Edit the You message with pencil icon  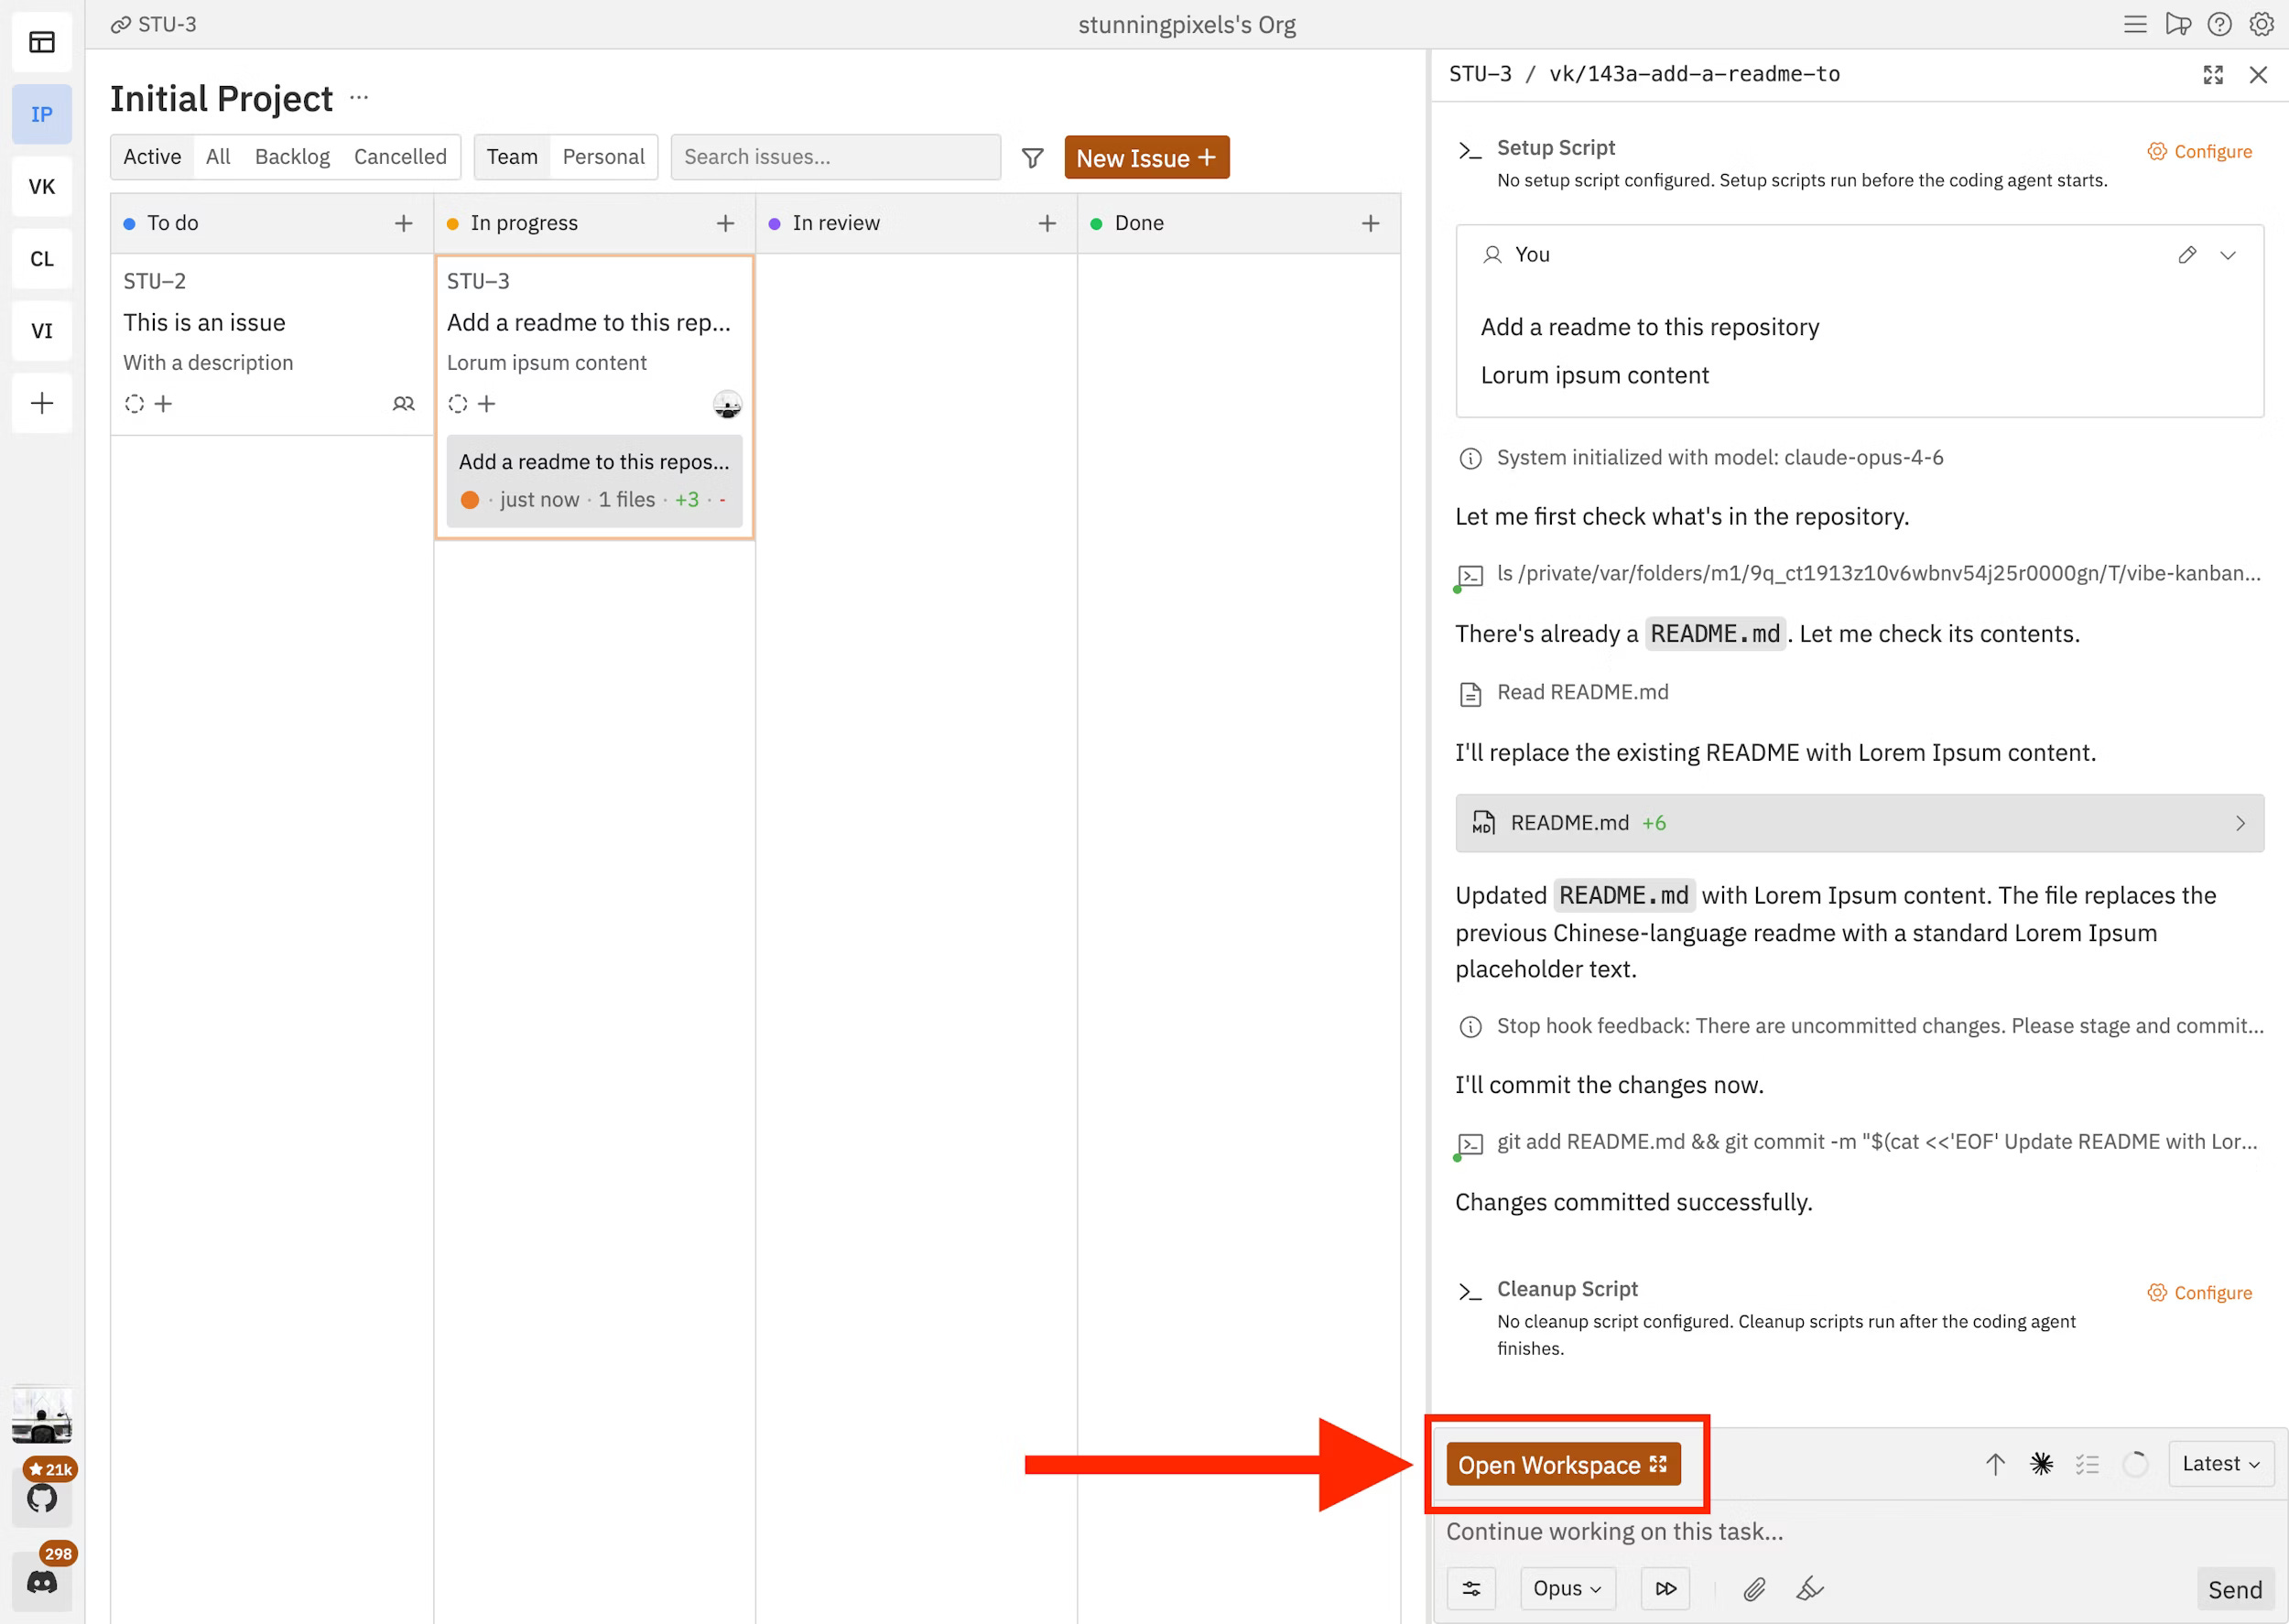click(2187, 255)
